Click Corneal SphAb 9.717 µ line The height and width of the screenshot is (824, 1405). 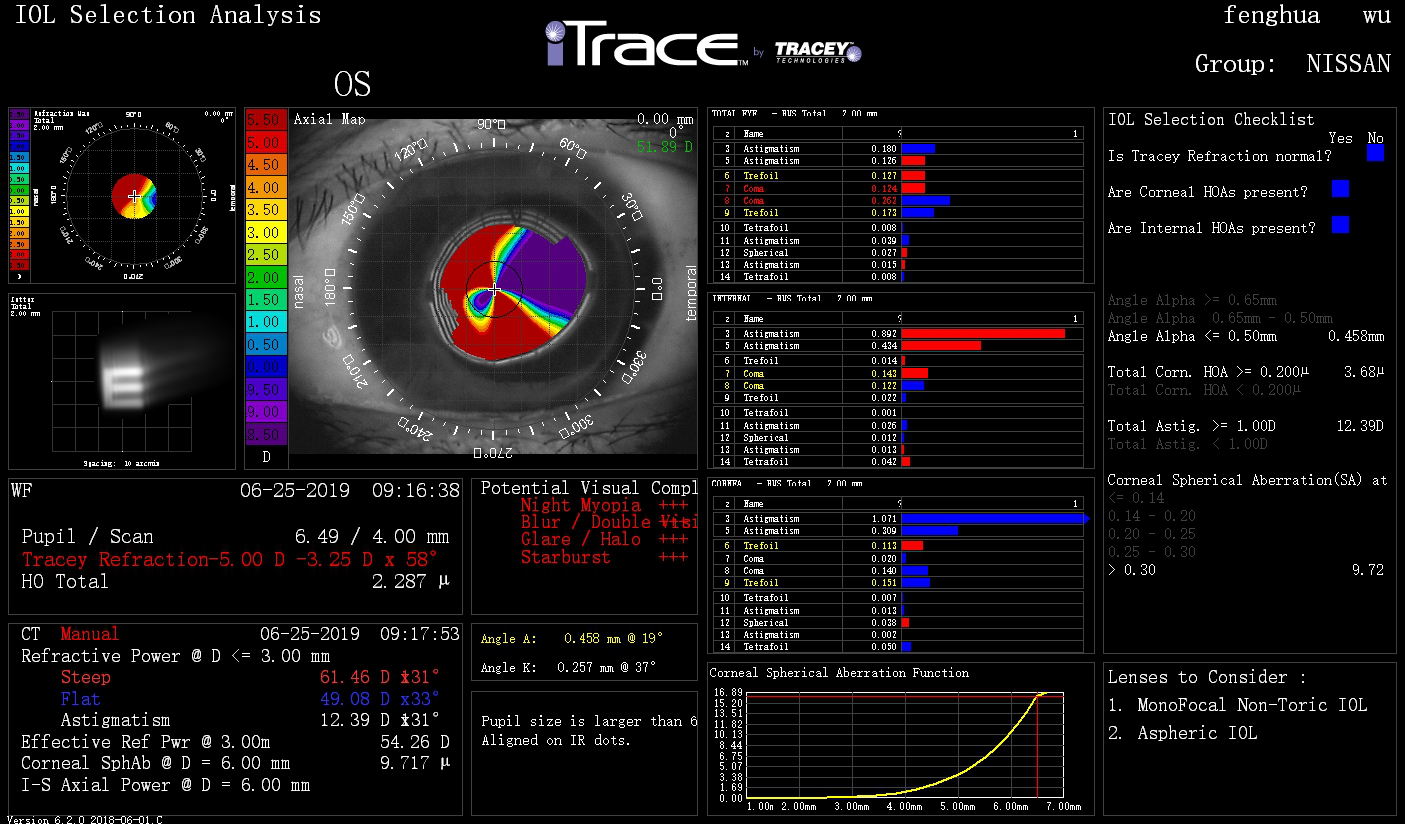coord(236,763)
